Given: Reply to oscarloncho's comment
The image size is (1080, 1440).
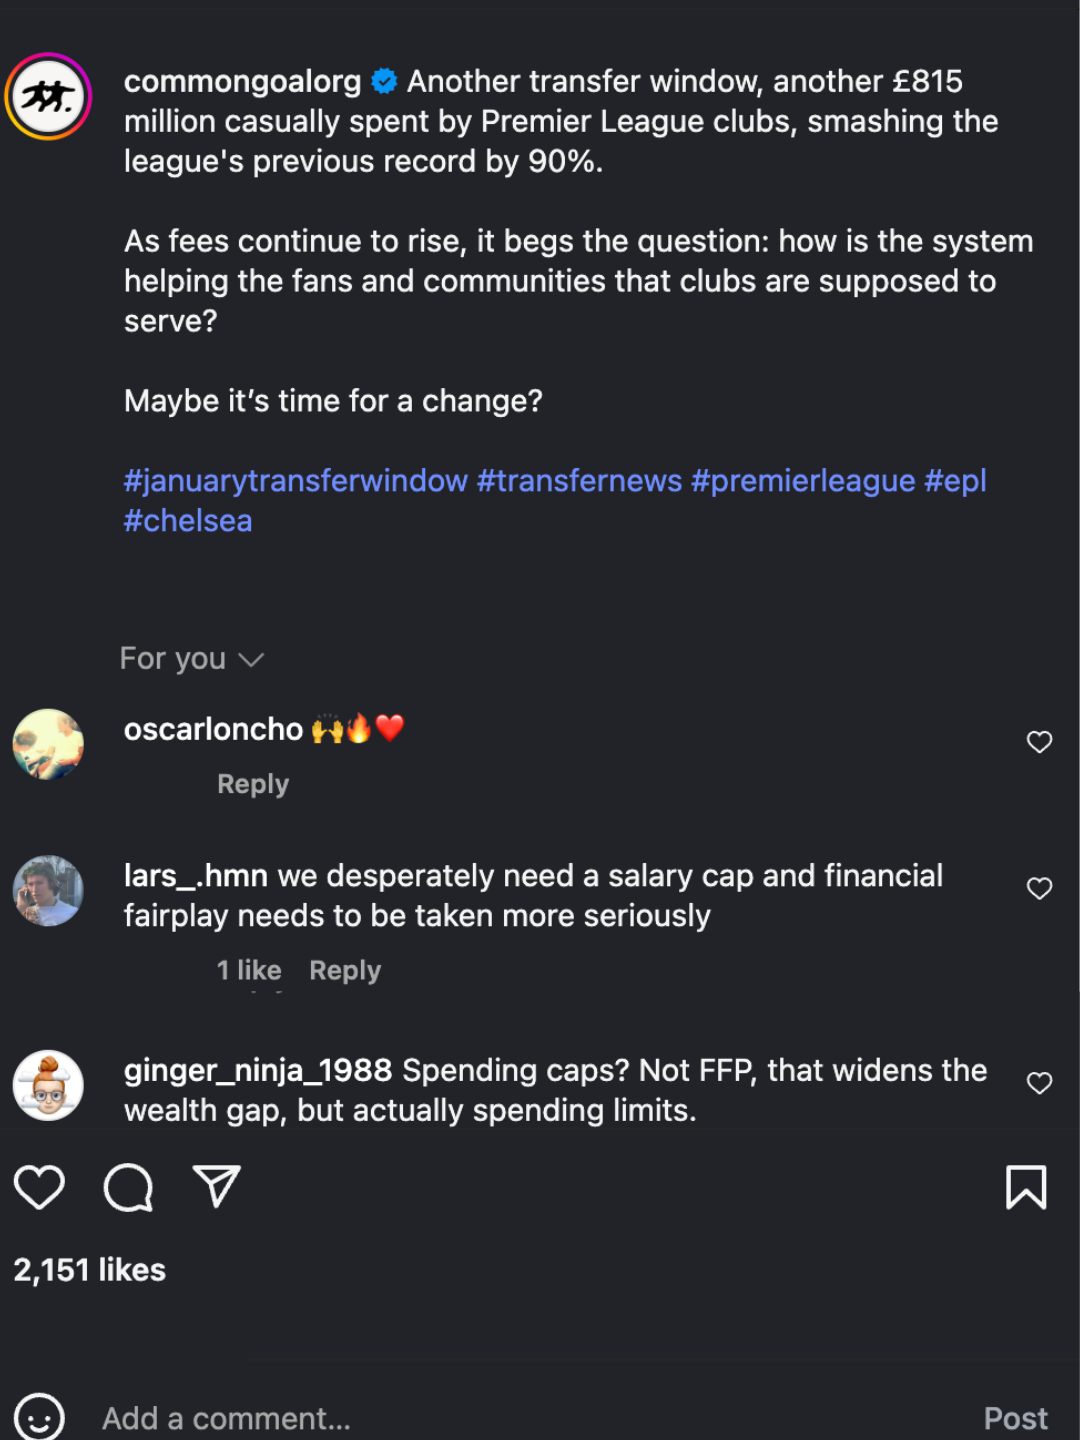Looking at the screenshot, I should [x=253, y=784].
